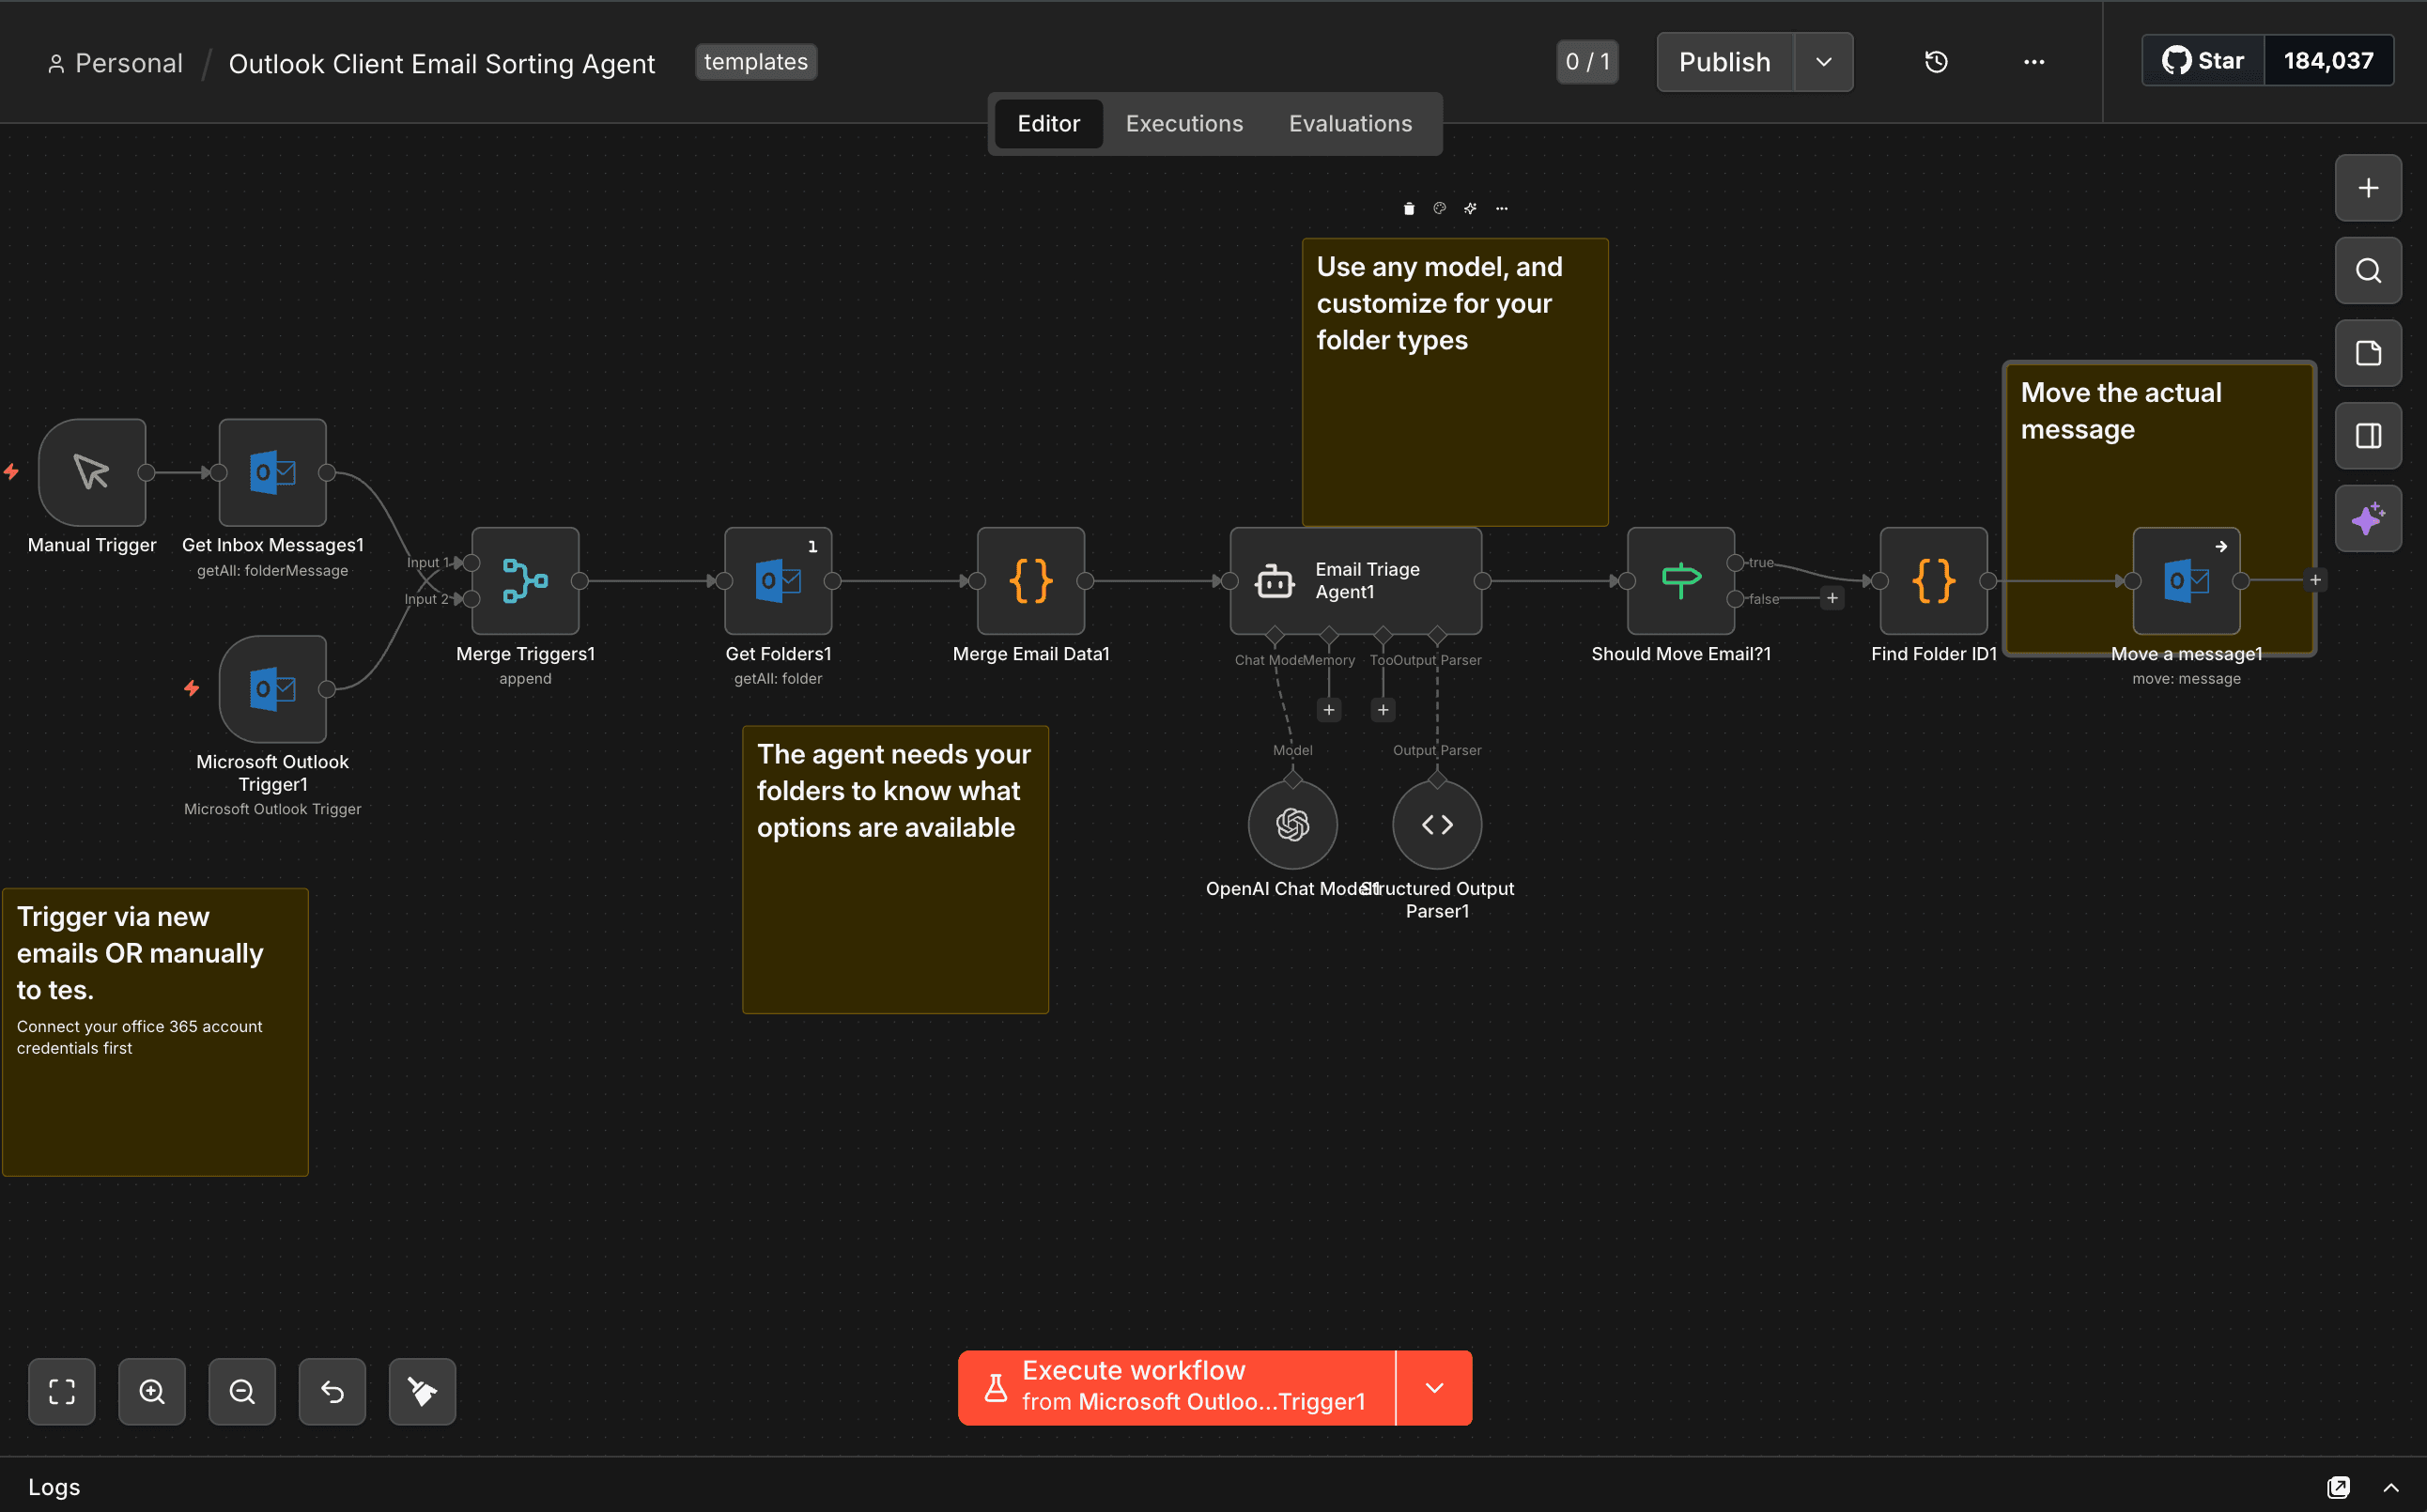2427x1512 pixels.
Task: Open the Execute workflow trigger dropdown
Action: point(1435,1387)
